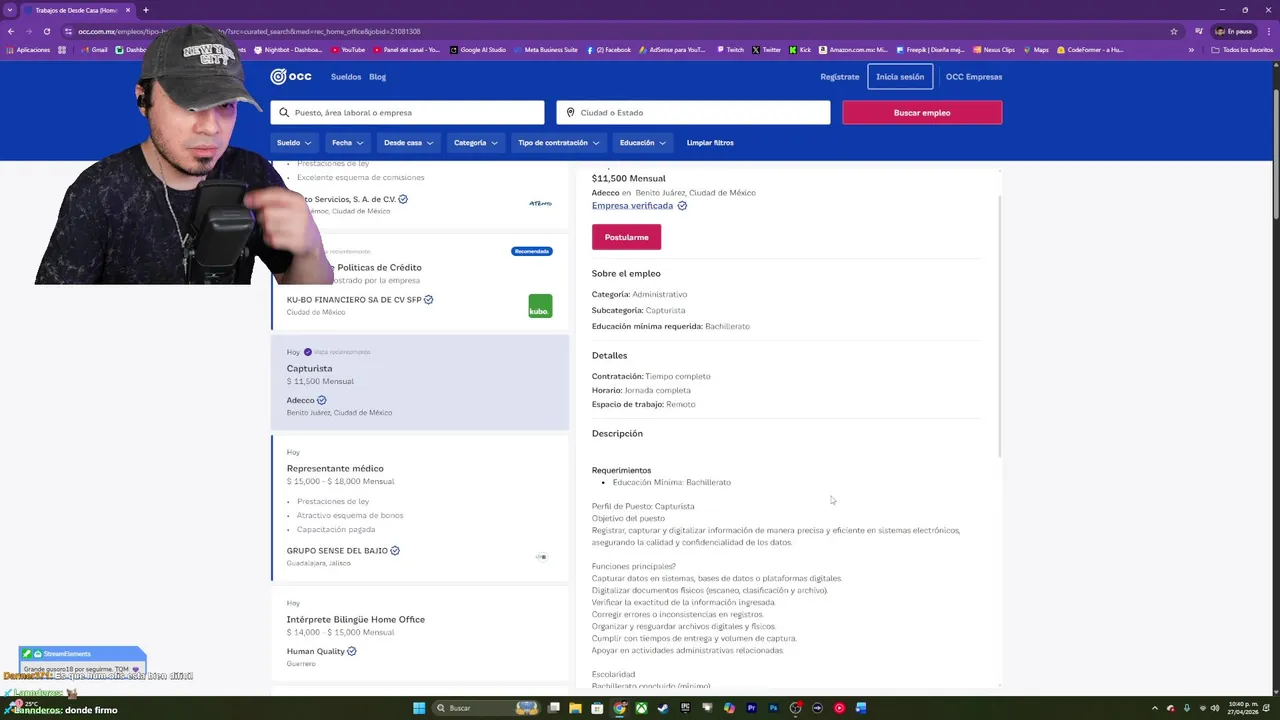Open the Blog menu item

pos(377,77)
